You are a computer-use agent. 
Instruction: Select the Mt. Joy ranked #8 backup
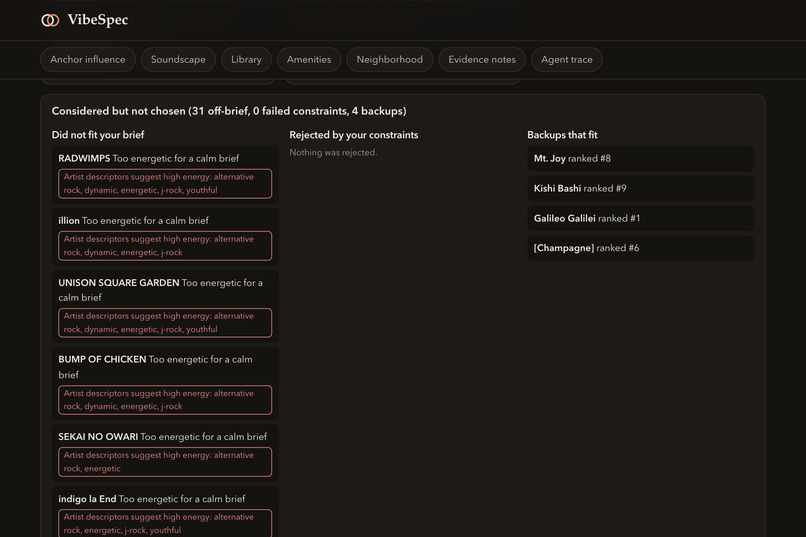tap(640, 158)
